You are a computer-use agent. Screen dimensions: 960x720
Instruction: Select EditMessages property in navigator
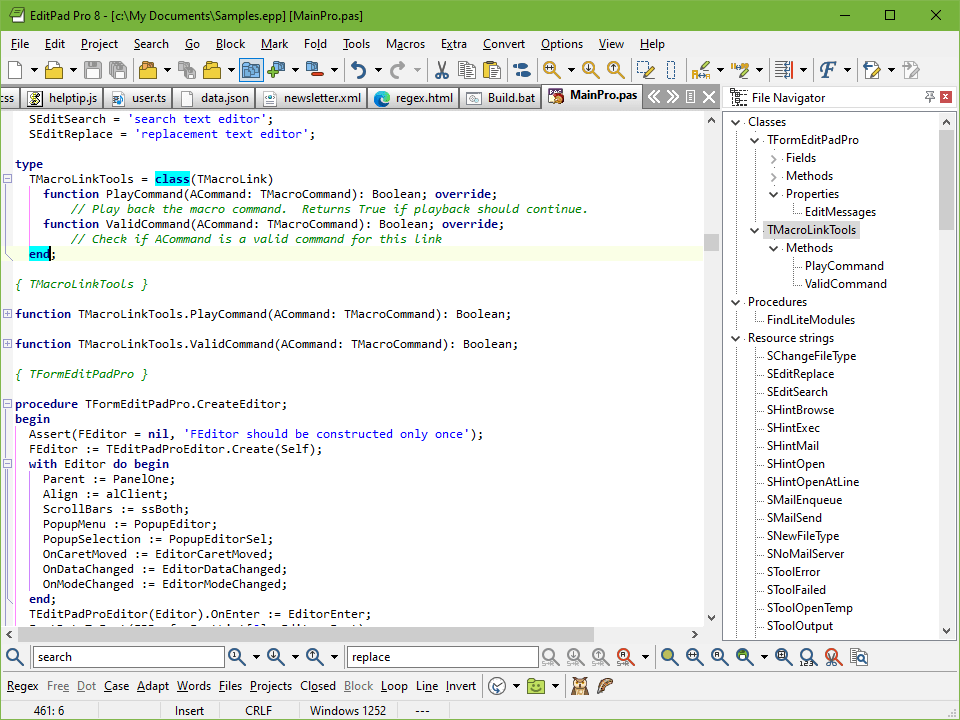coord(840,212)
